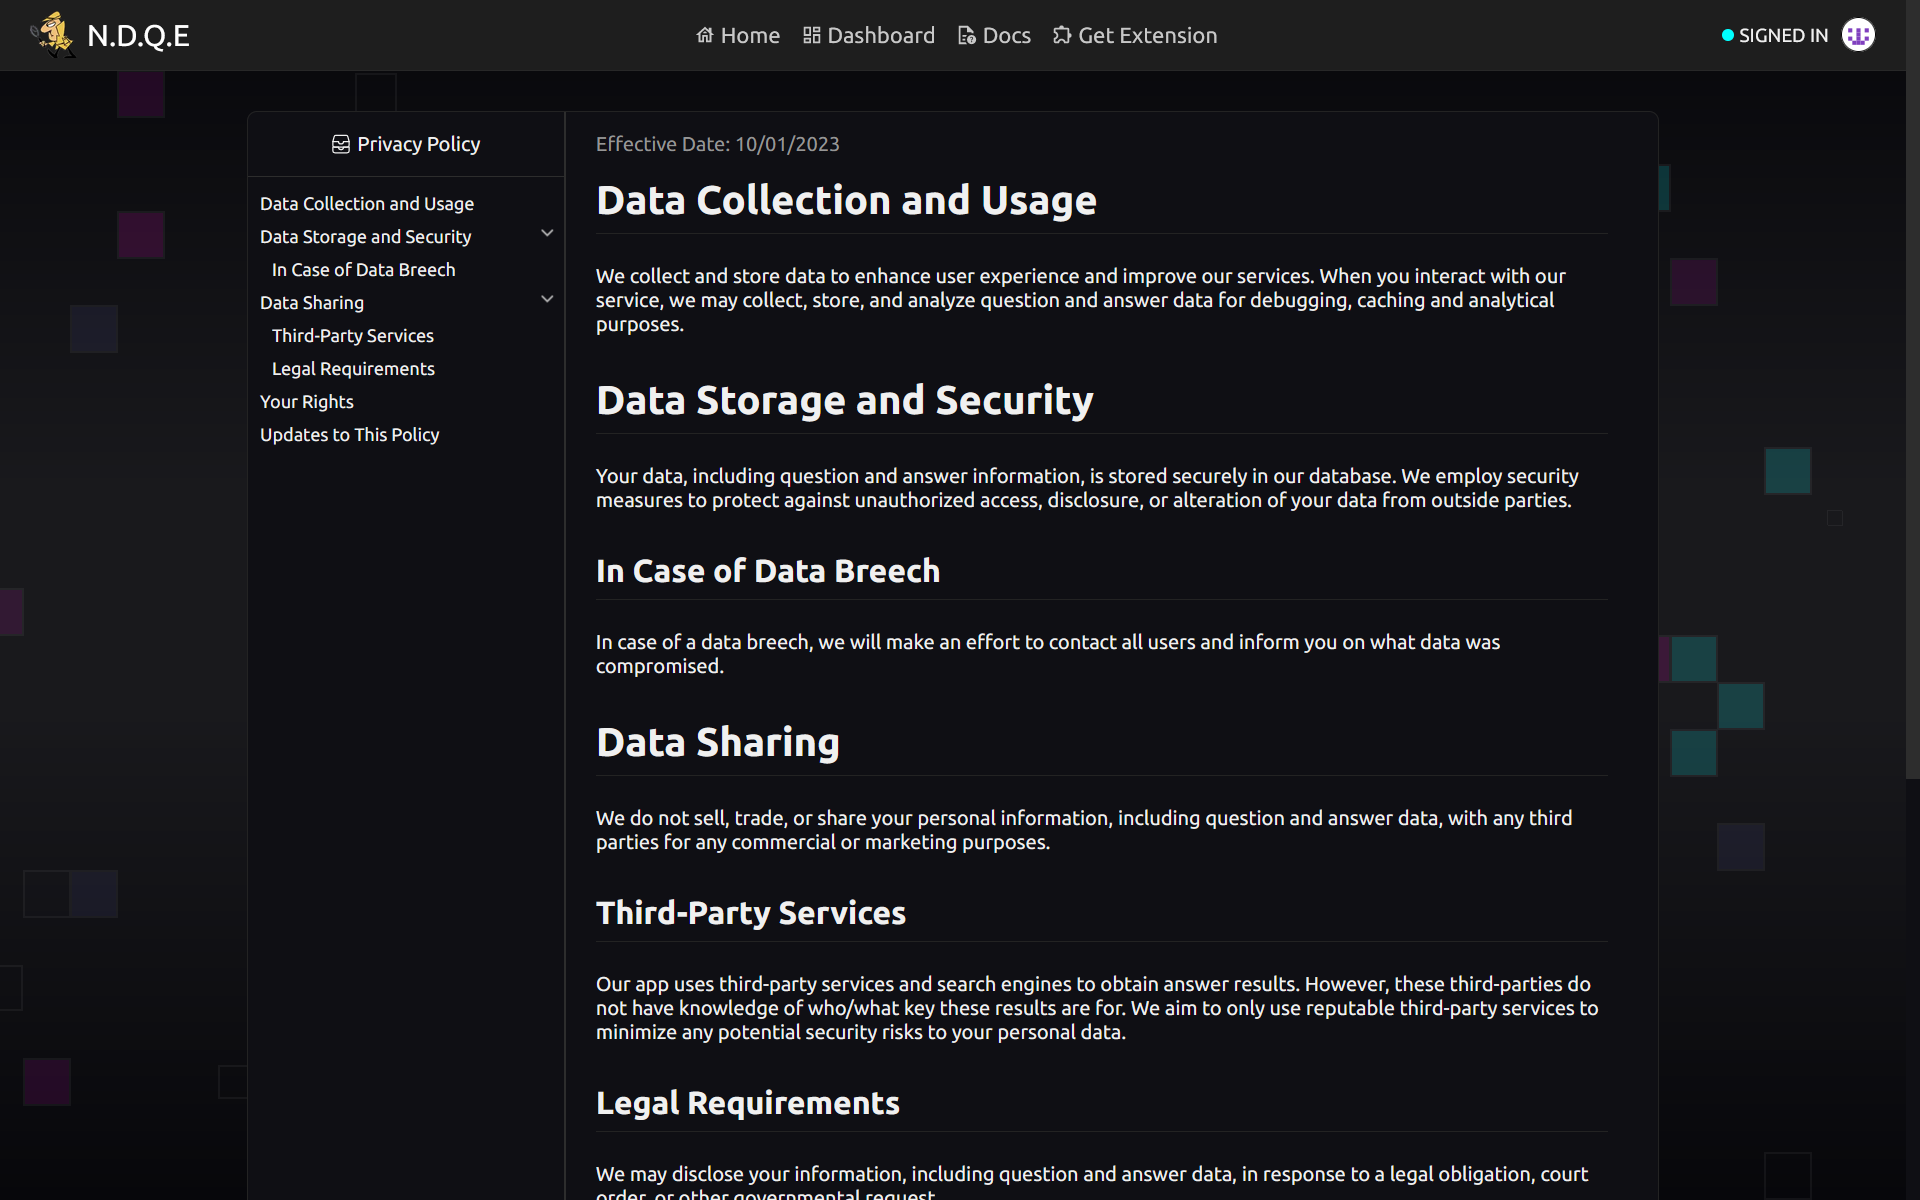This screenshot has height=1200, width=1920.
Task: Click the Get Extension puzzle icon
Action: [x=1062, y=36]
